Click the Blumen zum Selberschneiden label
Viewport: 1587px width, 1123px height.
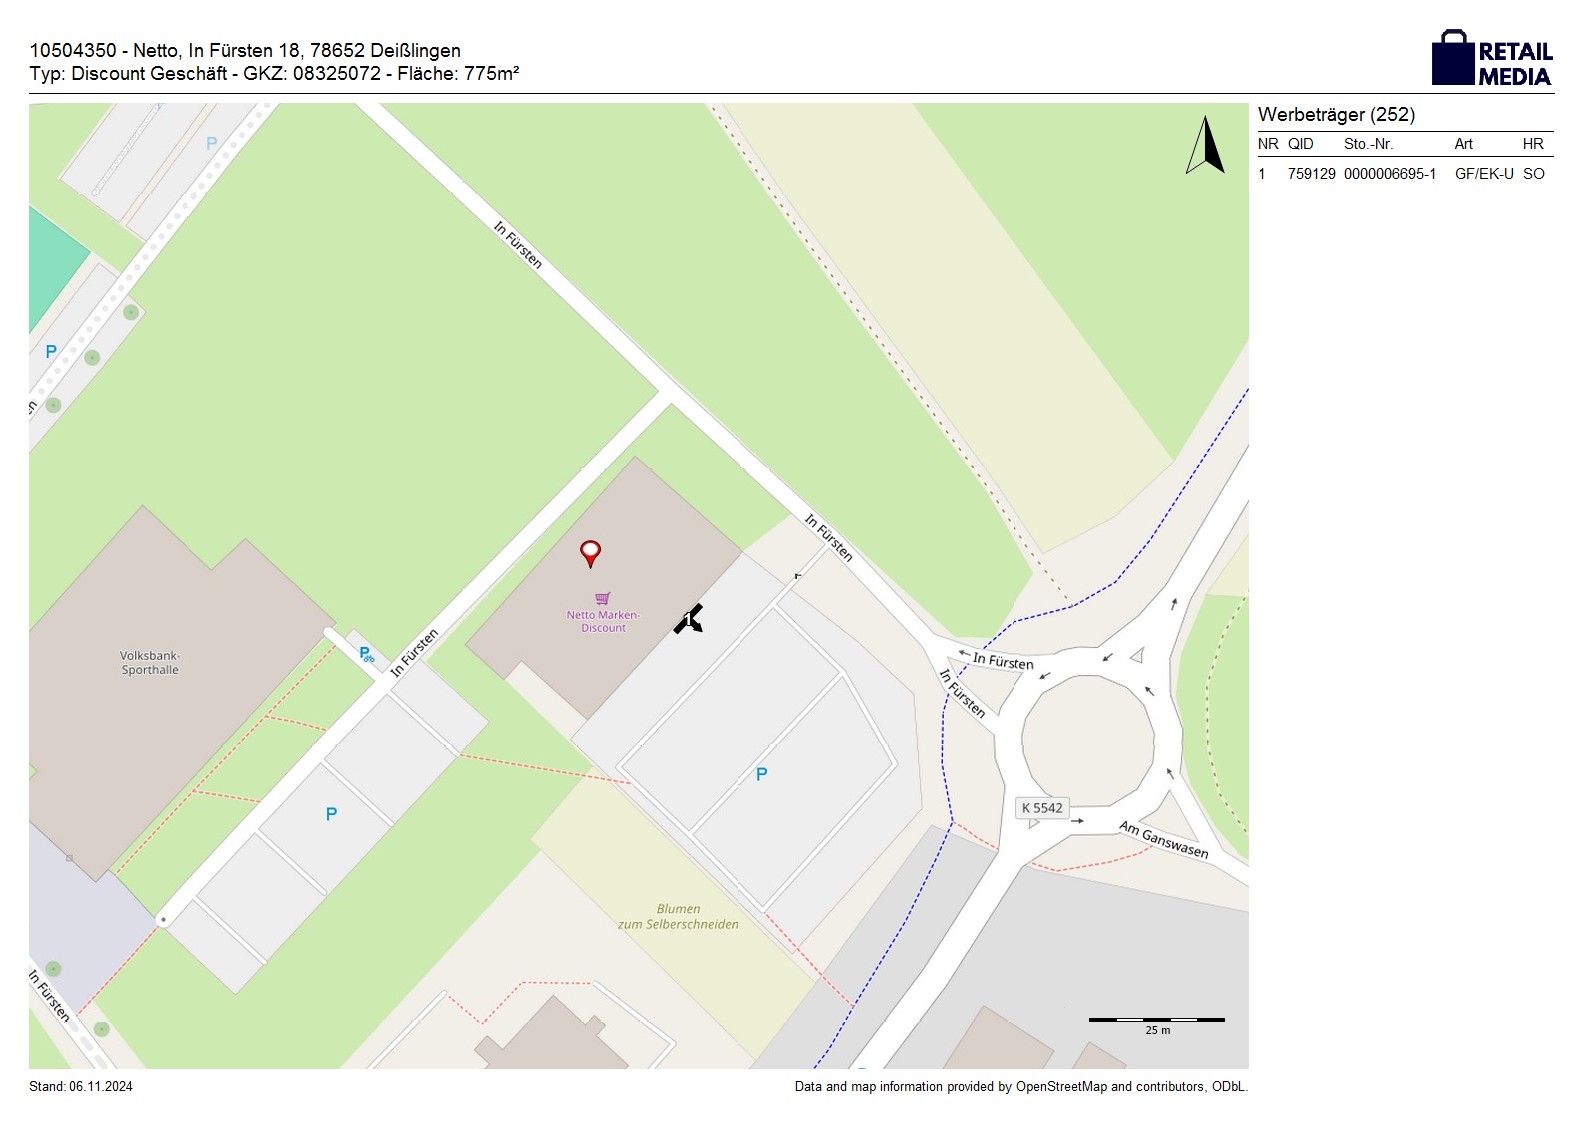pos(678,916)
